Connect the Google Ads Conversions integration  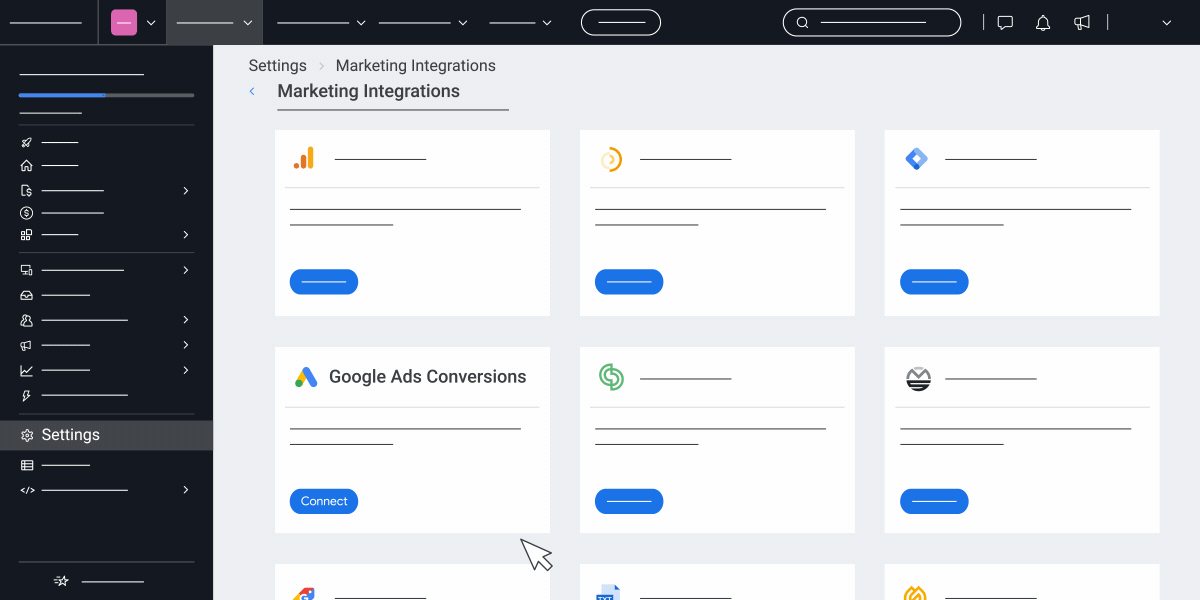[323, 501]
